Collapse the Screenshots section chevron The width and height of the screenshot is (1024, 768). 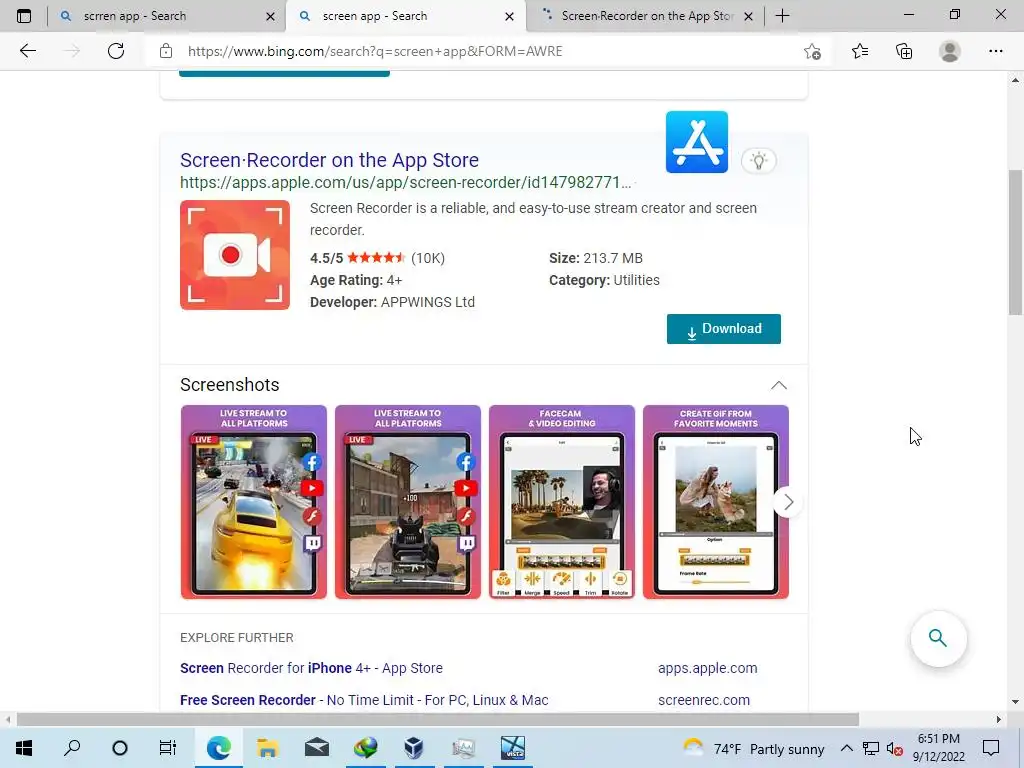coord(778,385)
